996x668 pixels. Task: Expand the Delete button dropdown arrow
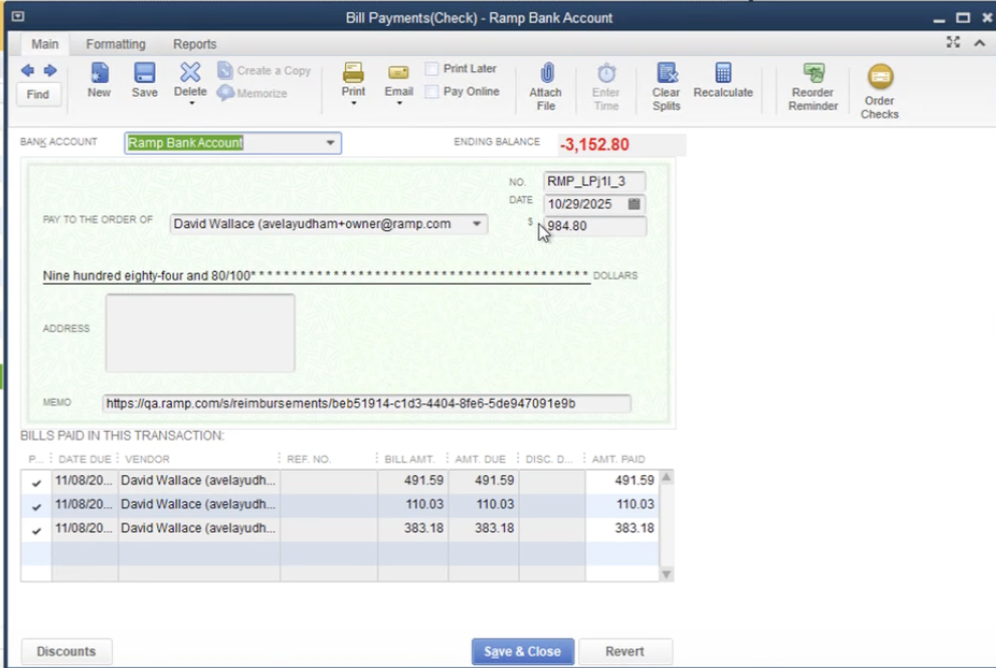[x=190, y=103]
